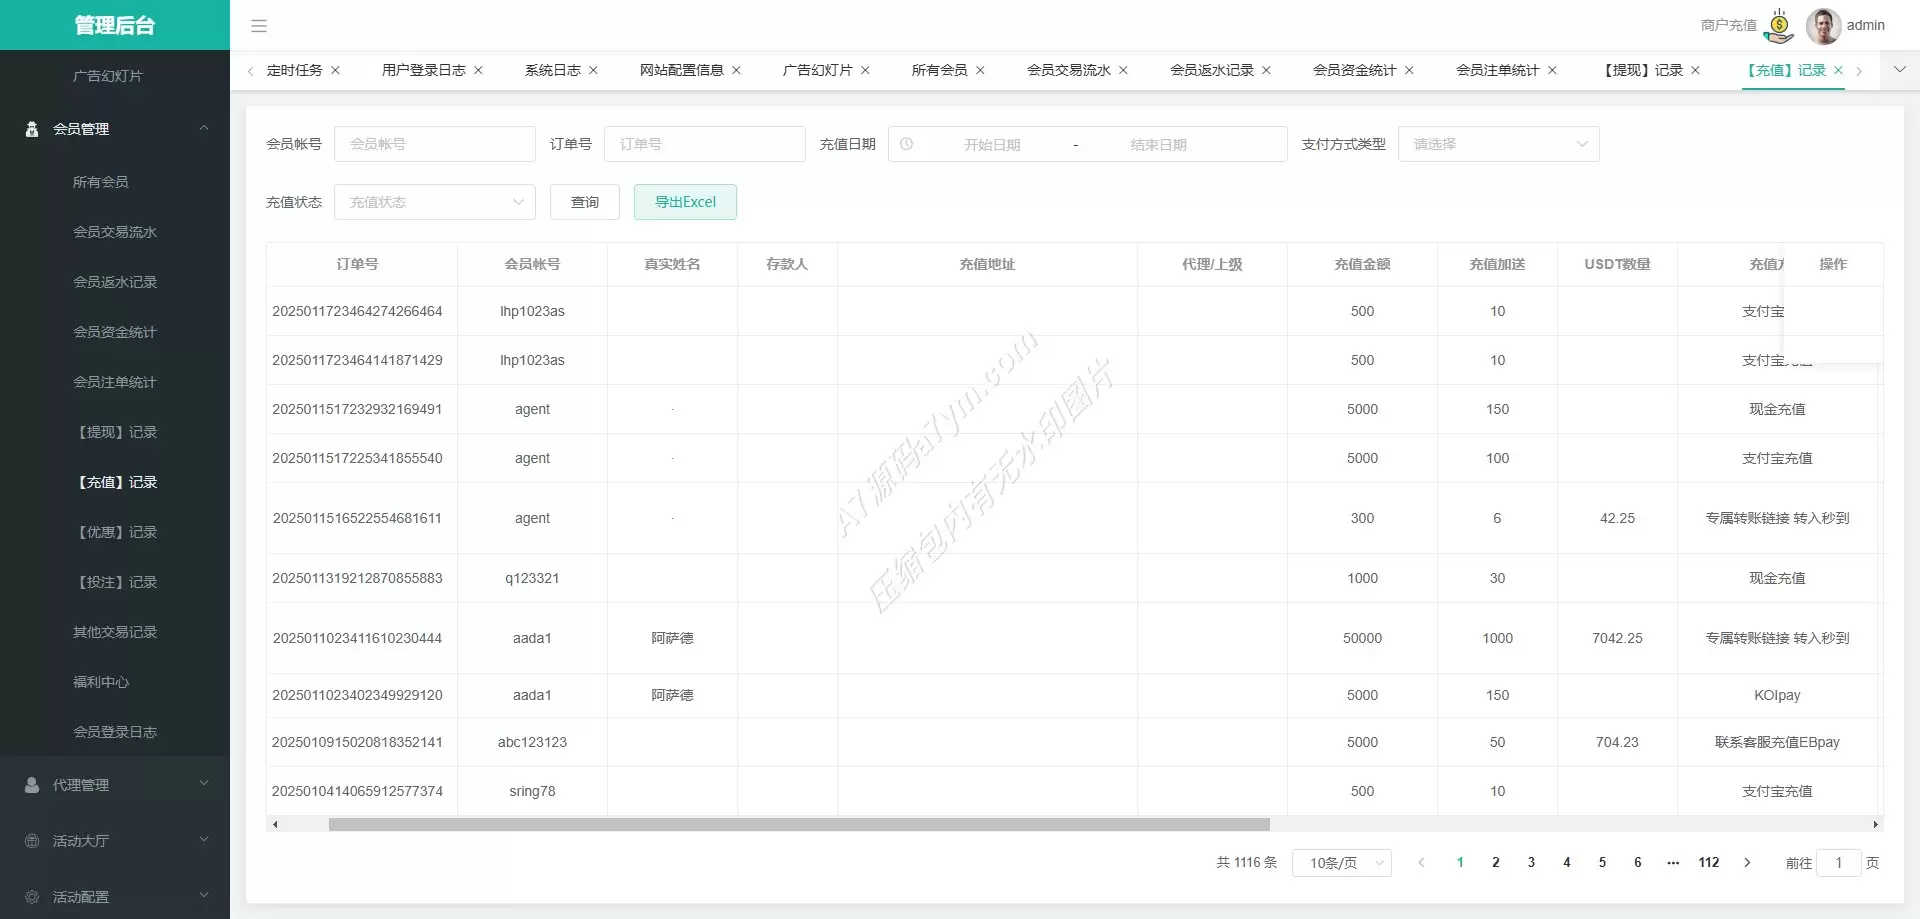The image size is (1920, 919).
Task: Switch to the 会员交易流水 tab
Action: (1068, 70)
